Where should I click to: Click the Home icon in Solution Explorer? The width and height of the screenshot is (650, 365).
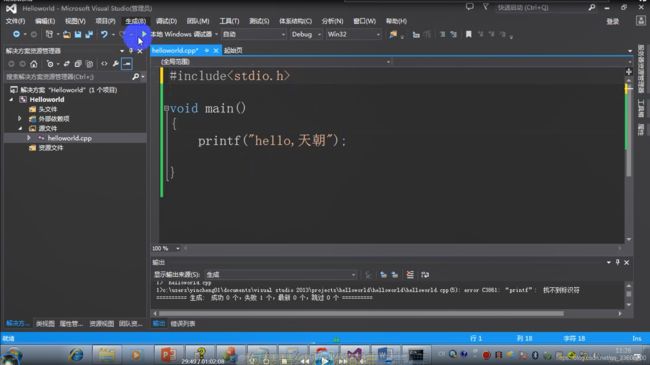click(34, 64)
